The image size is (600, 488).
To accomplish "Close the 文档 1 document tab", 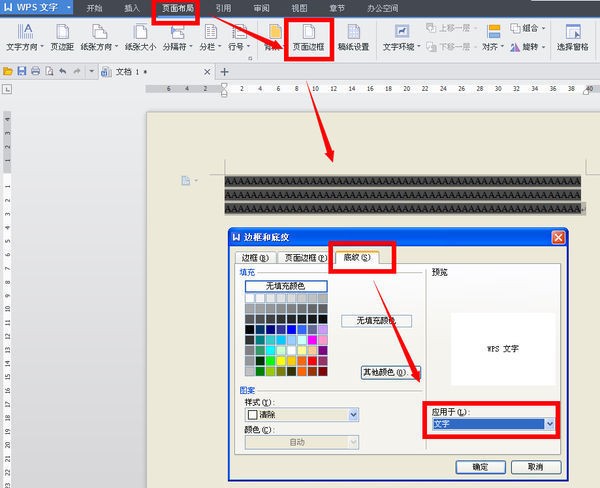I will (207, 72).
